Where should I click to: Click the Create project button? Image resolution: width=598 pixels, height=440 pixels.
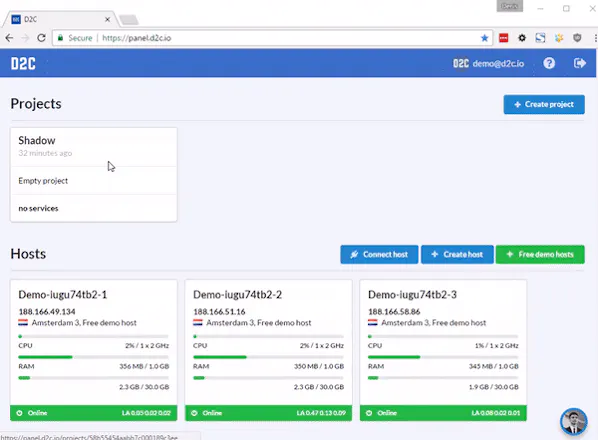(x=544, y=104)
